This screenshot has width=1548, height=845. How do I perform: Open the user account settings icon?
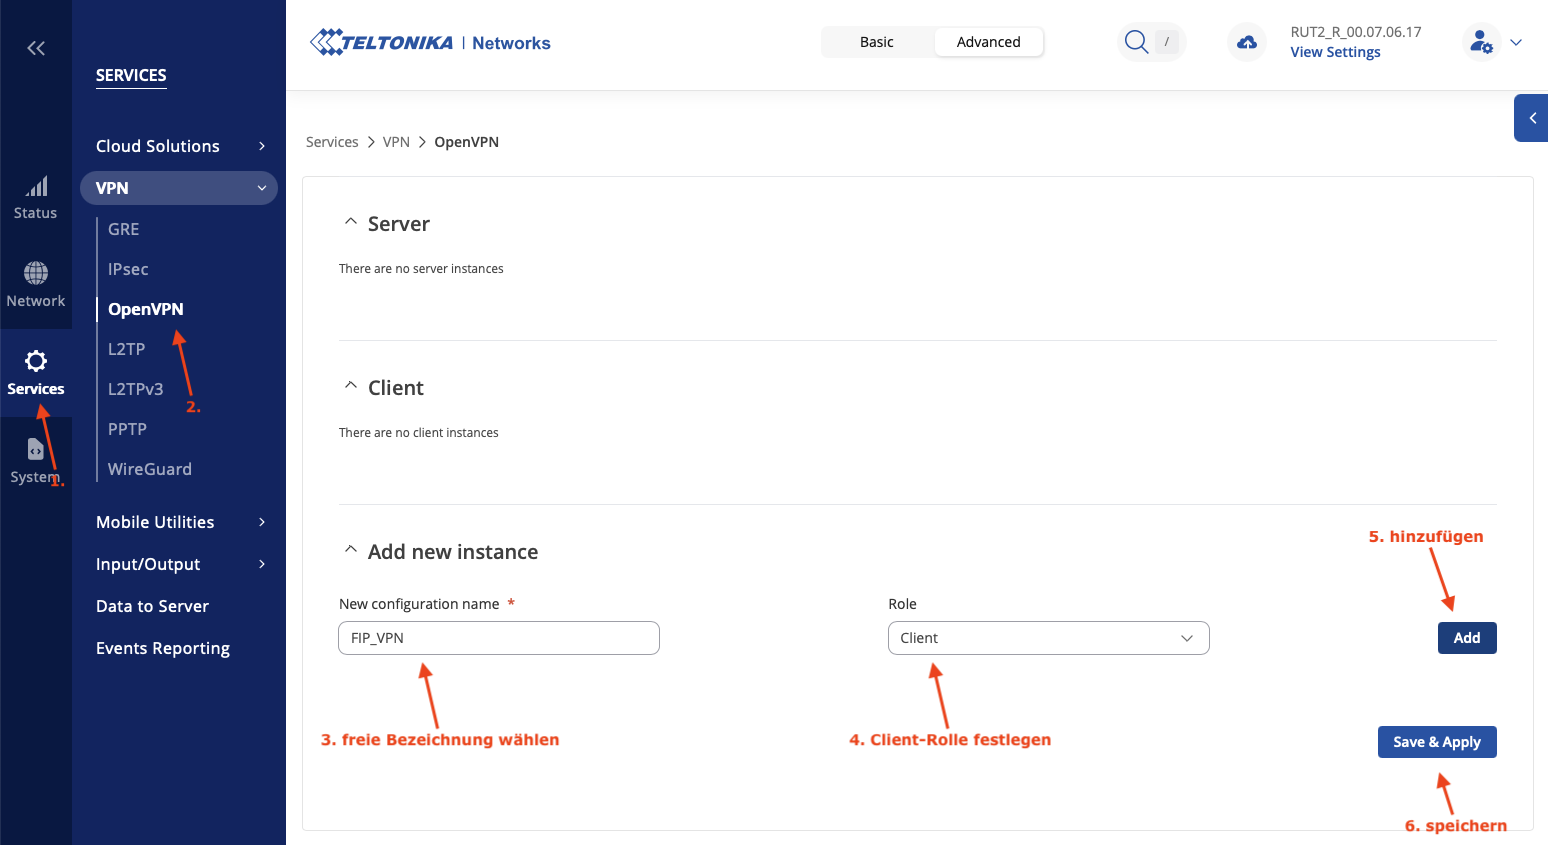click(1481, 42)
